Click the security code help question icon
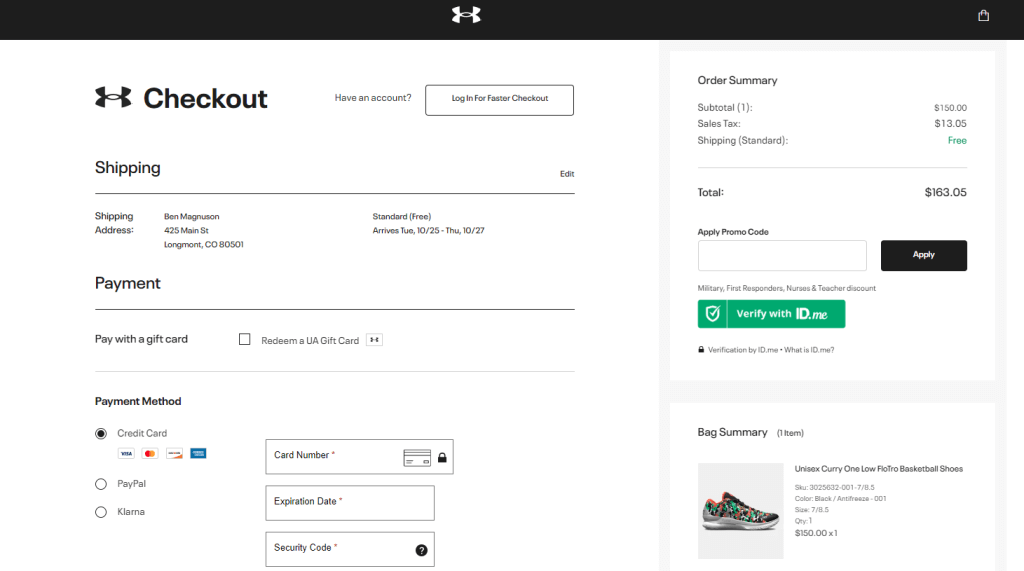The height and width of the screenshot is (571, 1024). (x=421, y=550)
